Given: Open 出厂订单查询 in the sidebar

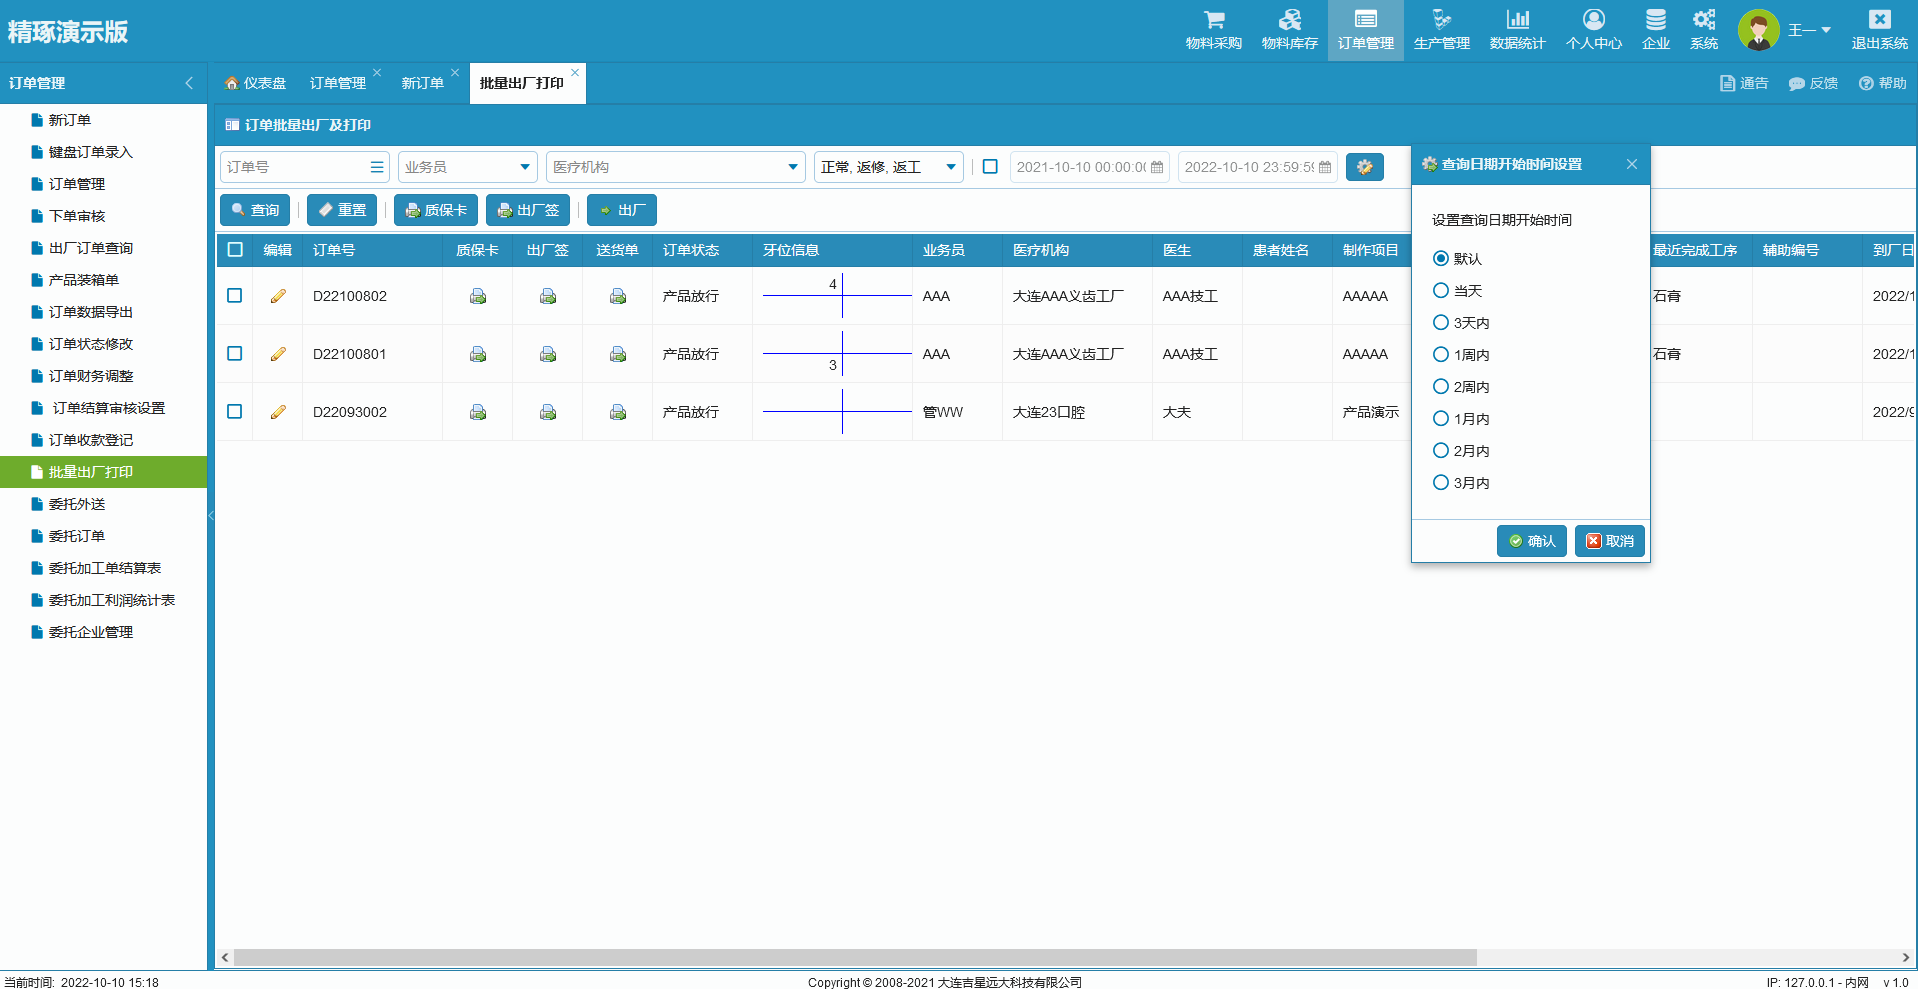Looking at the screenshot, I should (x=91, y=248).
